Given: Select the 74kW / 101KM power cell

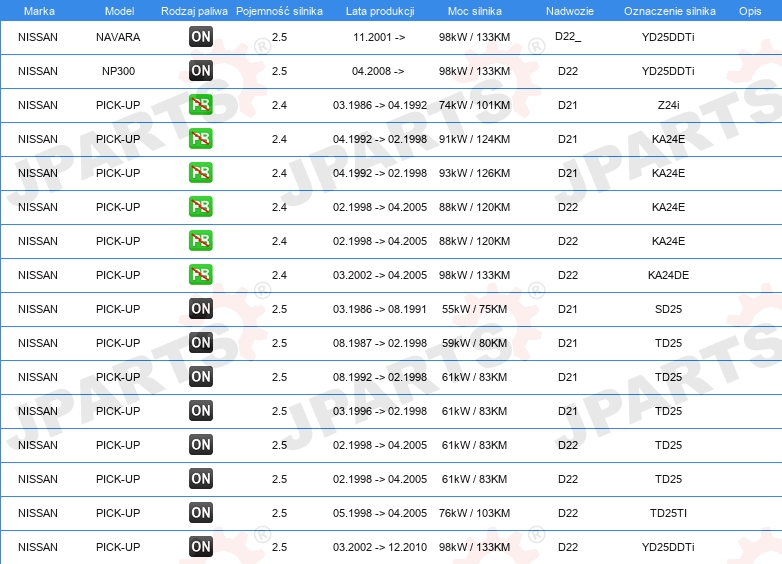Looking at the screenshot, I should pos(474,105).
